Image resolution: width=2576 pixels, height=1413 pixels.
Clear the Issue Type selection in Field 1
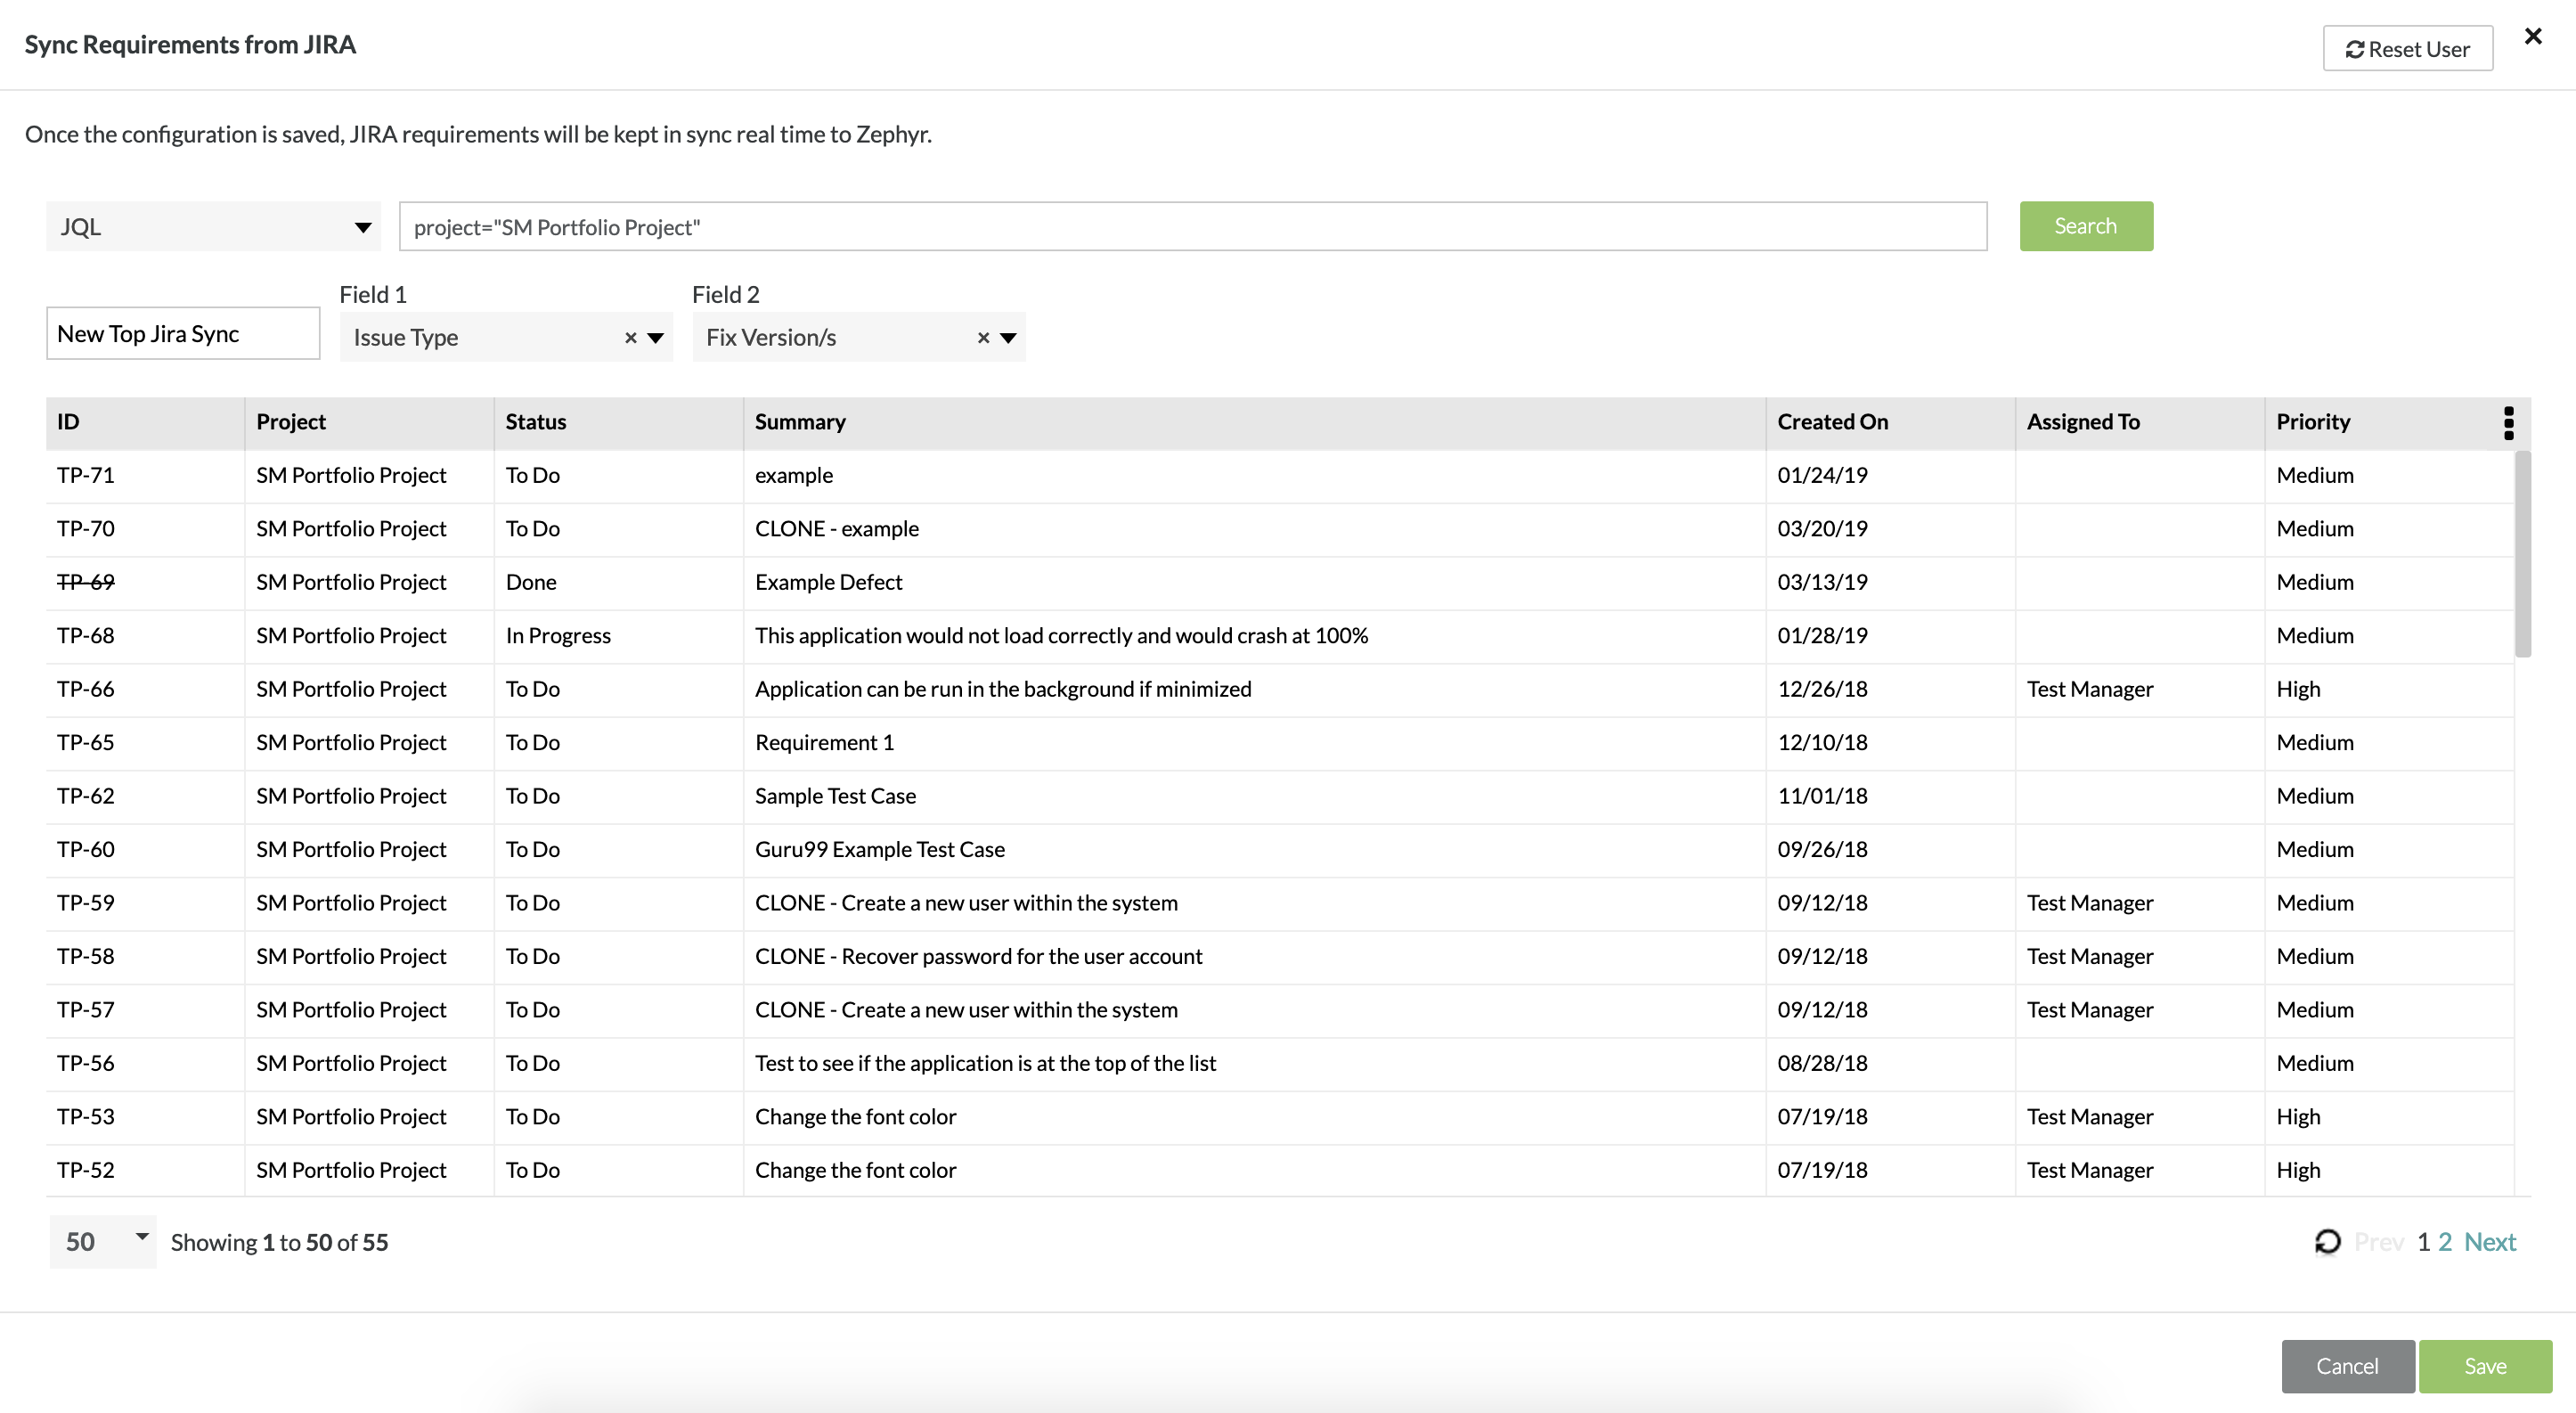click(630, 338)
